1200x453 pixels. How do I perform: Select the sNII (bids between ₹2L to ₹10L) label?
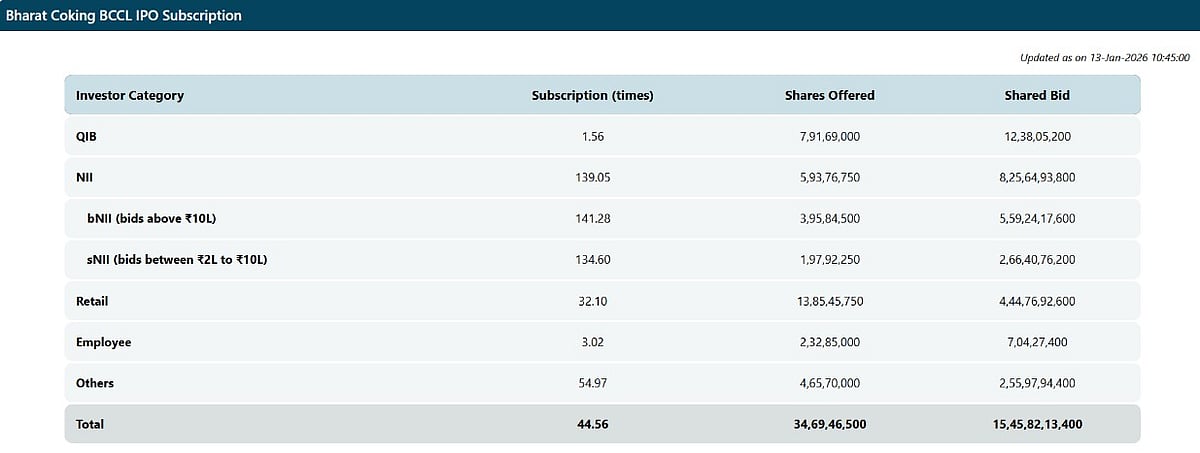pos(178,260)
